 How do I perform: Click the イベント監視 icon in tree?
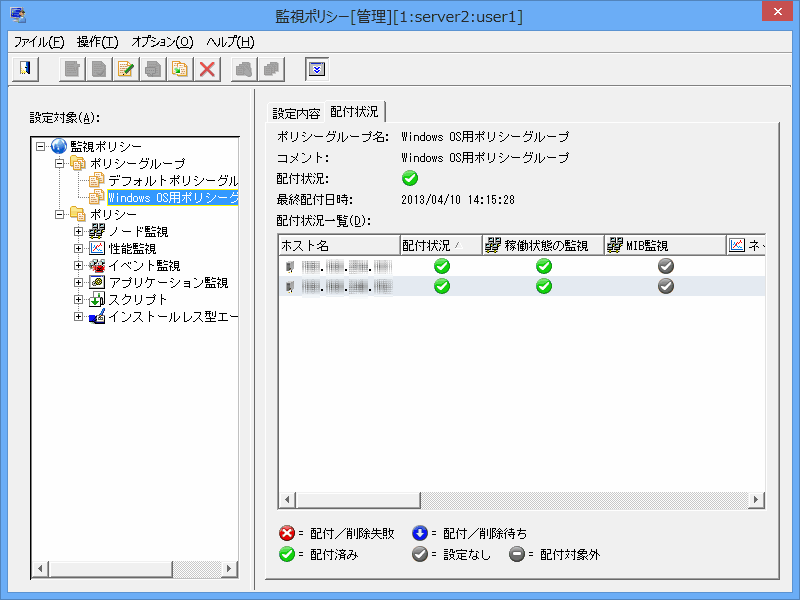click(x=97, y=265)
